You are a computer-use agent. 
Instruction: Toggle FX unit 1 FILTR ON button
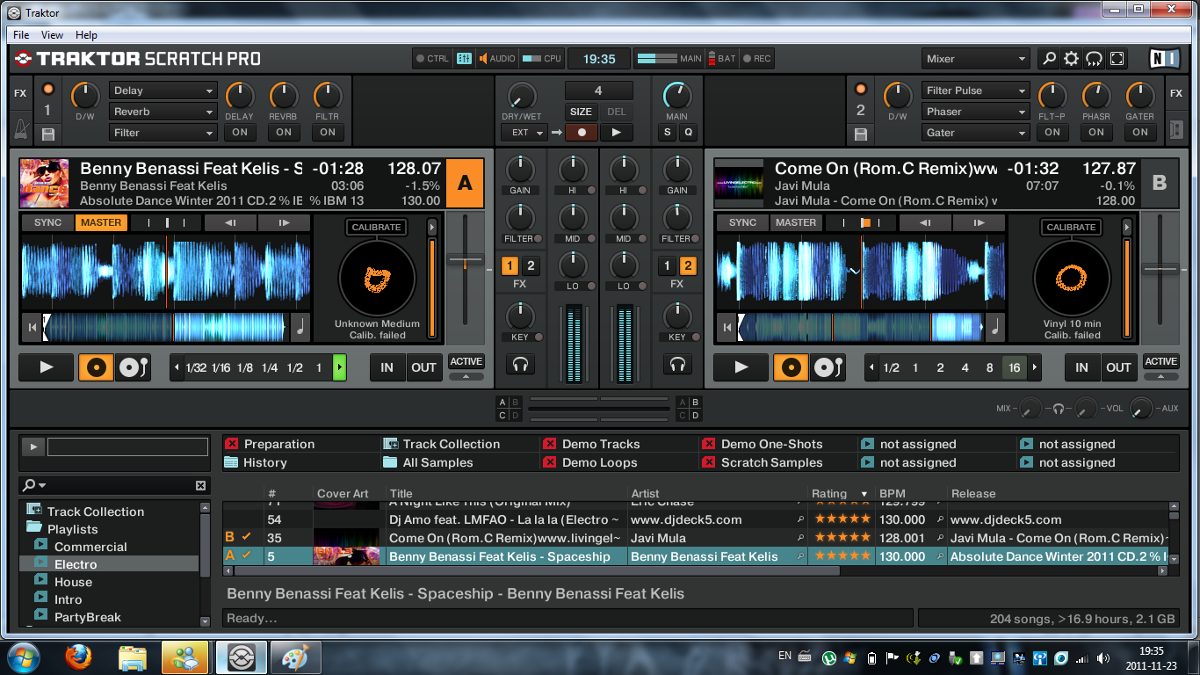click(x=328, y=132)
